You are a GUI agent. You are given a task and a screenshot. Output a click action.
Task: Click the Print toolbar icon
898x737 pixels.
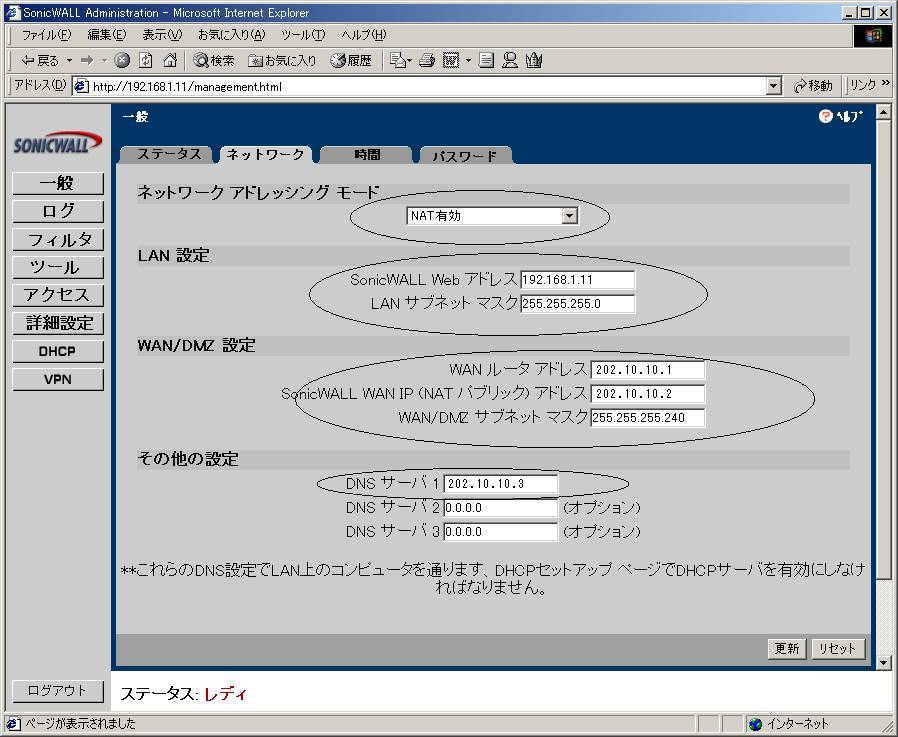pos(426,60)
